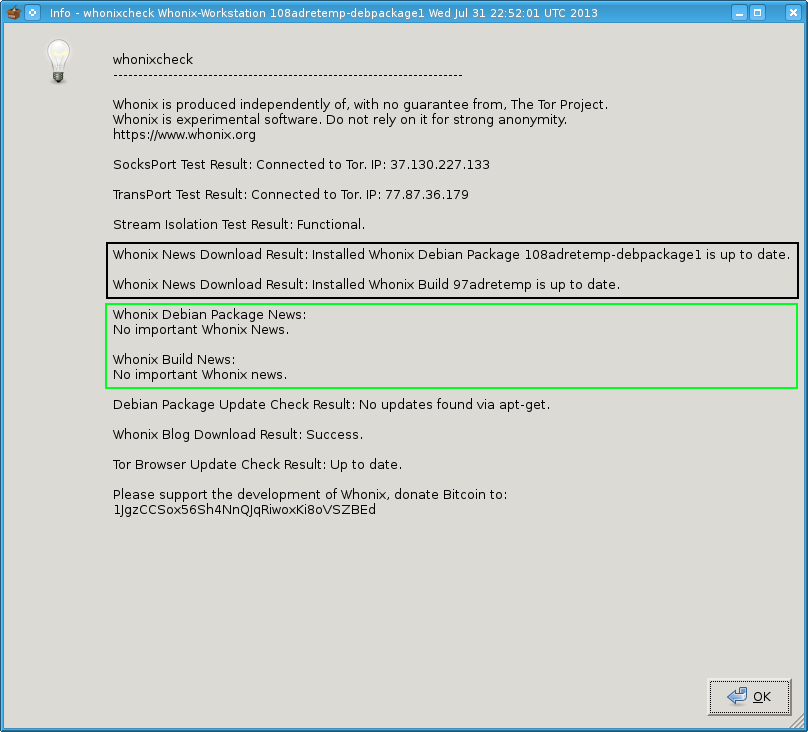Click the https://www.whonix.org URL
The image size is (808, 732).
[184, 134]
